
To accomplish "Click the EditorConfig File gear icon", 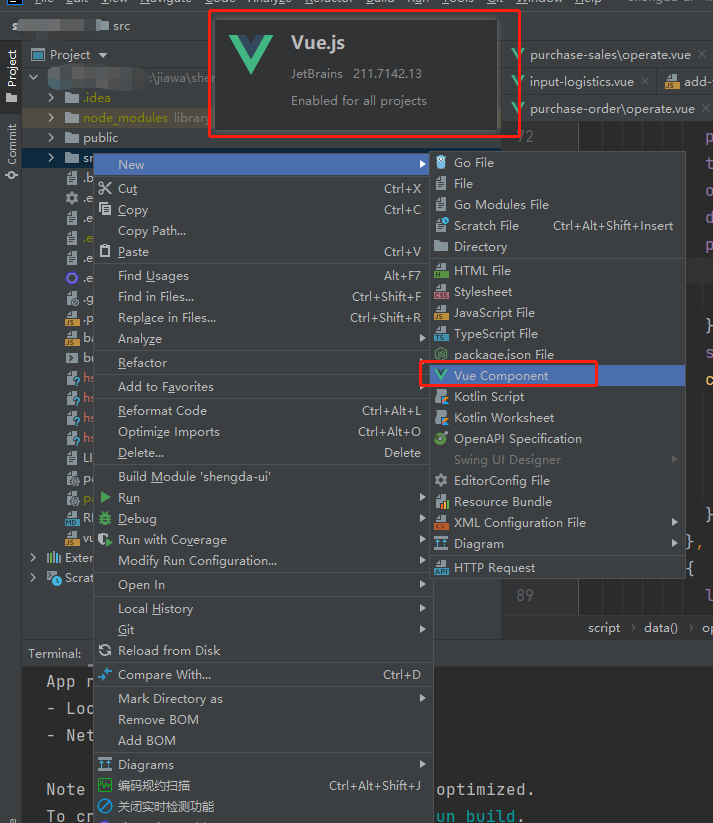I will click(x=441, y=480).
